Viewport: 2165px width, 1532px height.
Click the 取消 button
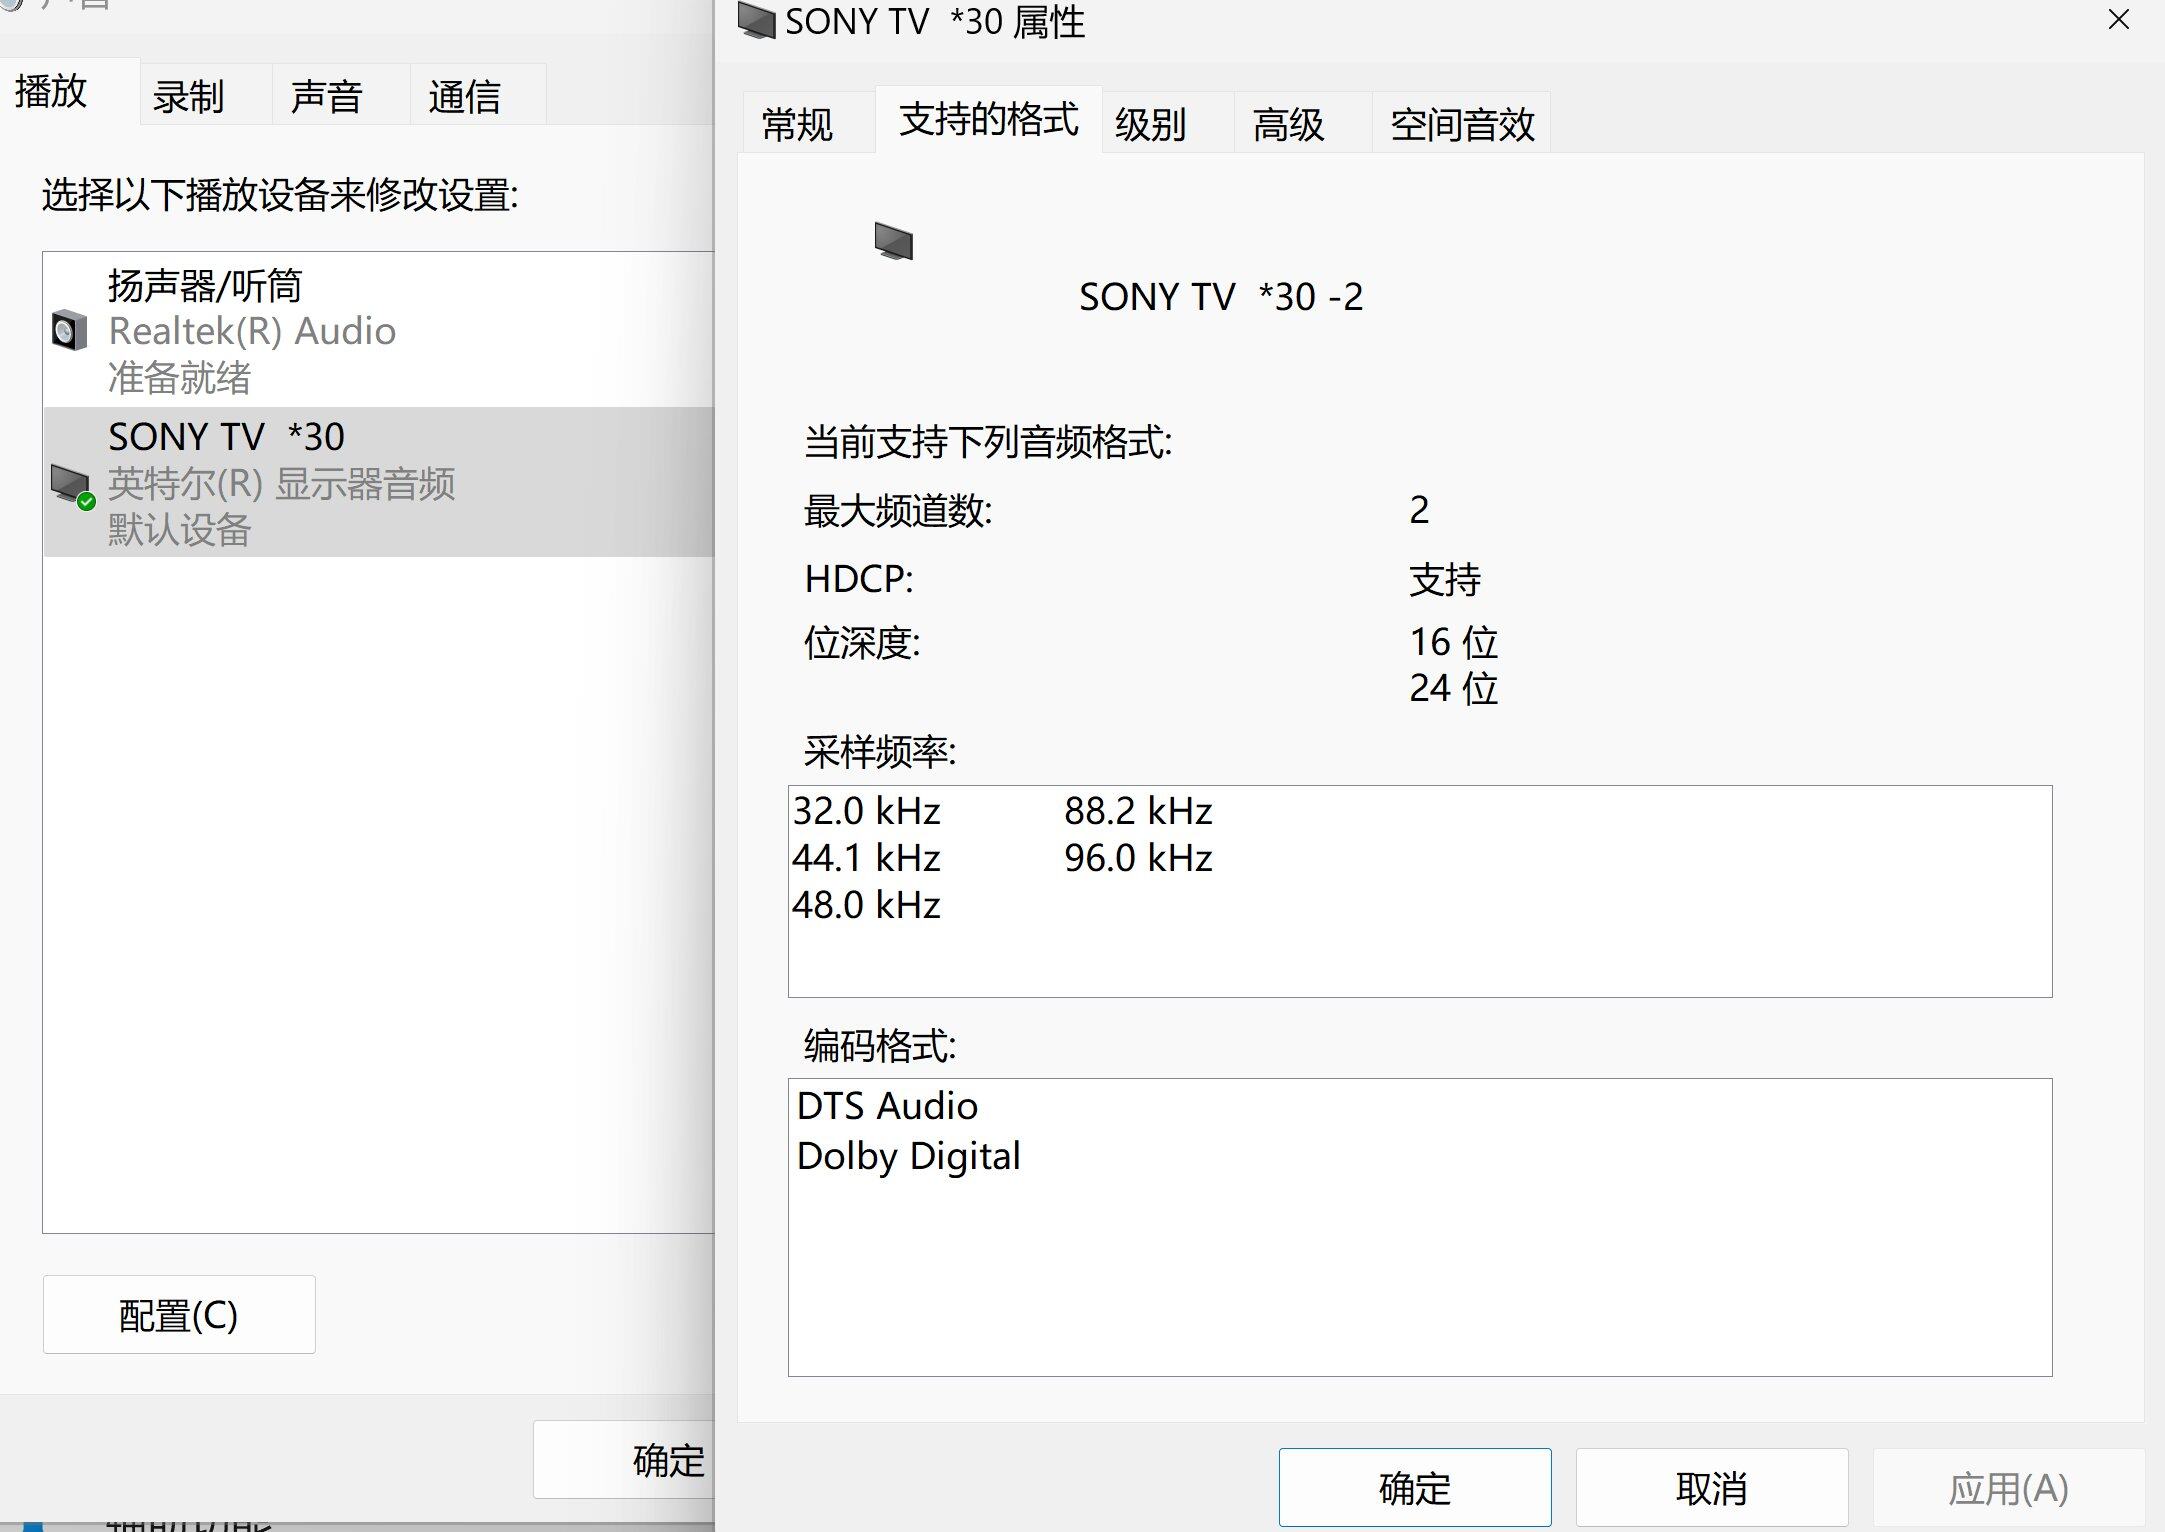point(1712,1488)
